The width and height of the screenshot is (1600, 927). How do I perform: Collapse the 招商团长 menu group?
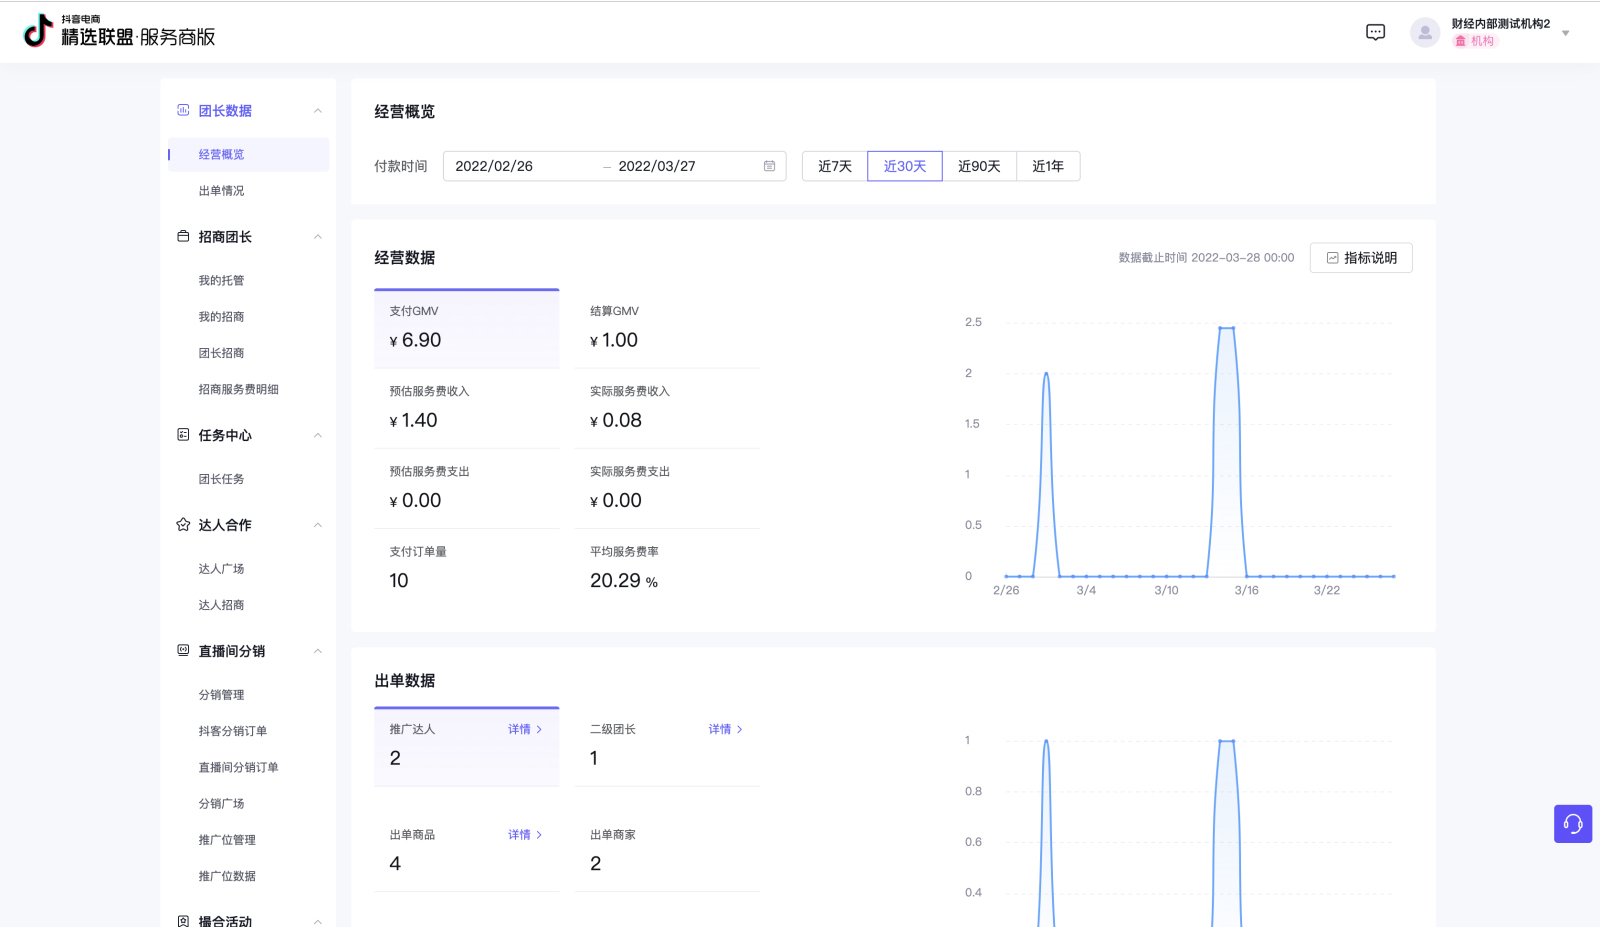(318, 237)
